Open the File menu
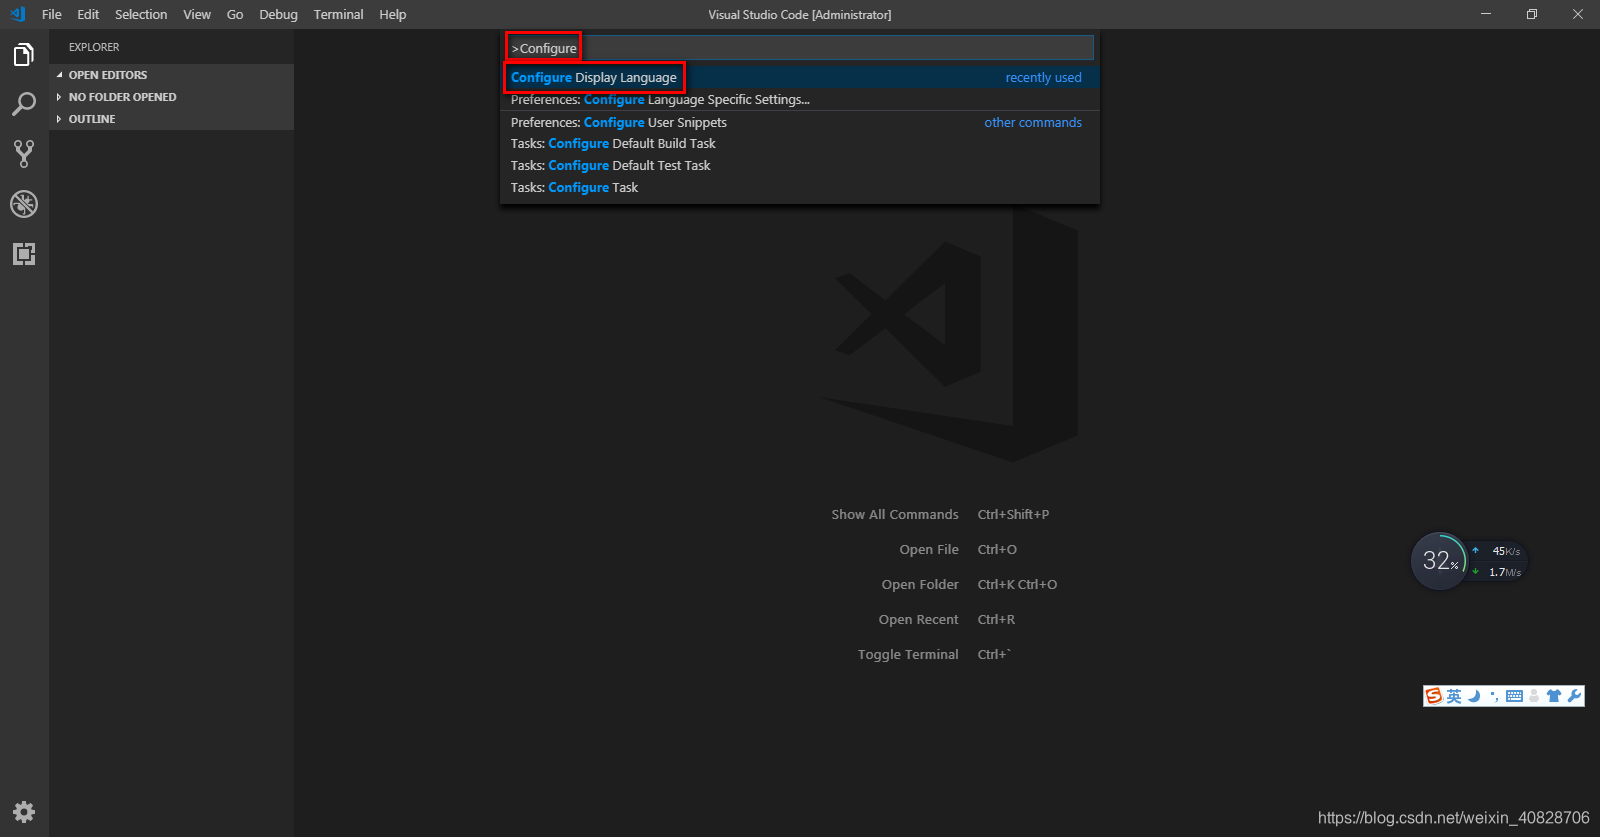This screenshot has height=837, width=1600. [52, 14]
